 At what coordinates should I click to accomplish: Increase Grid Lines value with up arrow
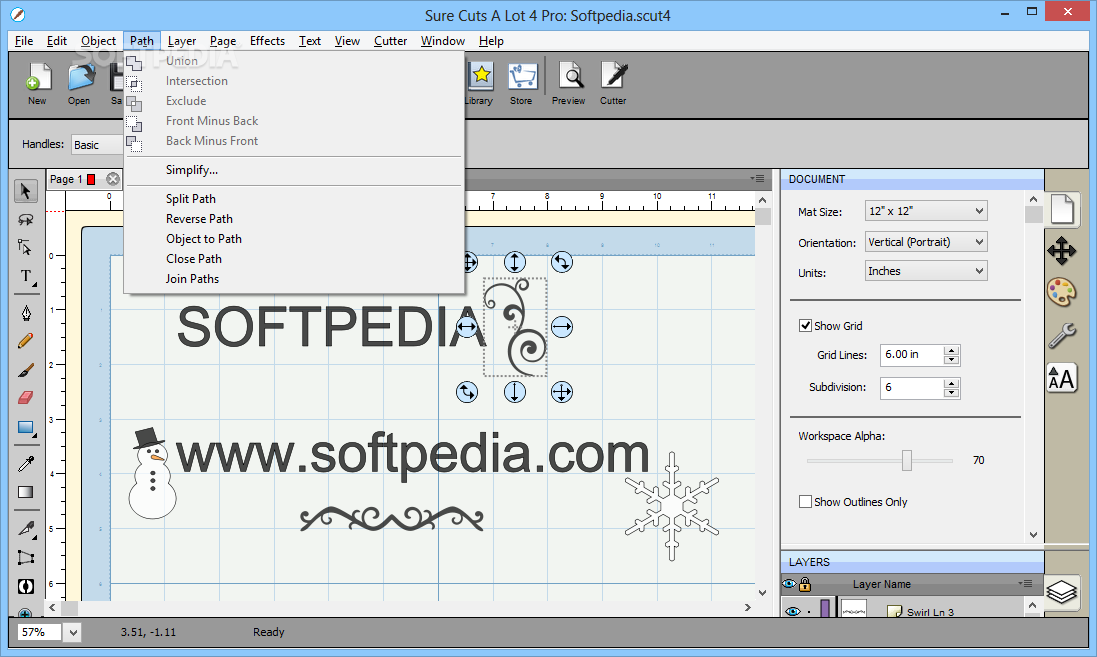[951, 351]
